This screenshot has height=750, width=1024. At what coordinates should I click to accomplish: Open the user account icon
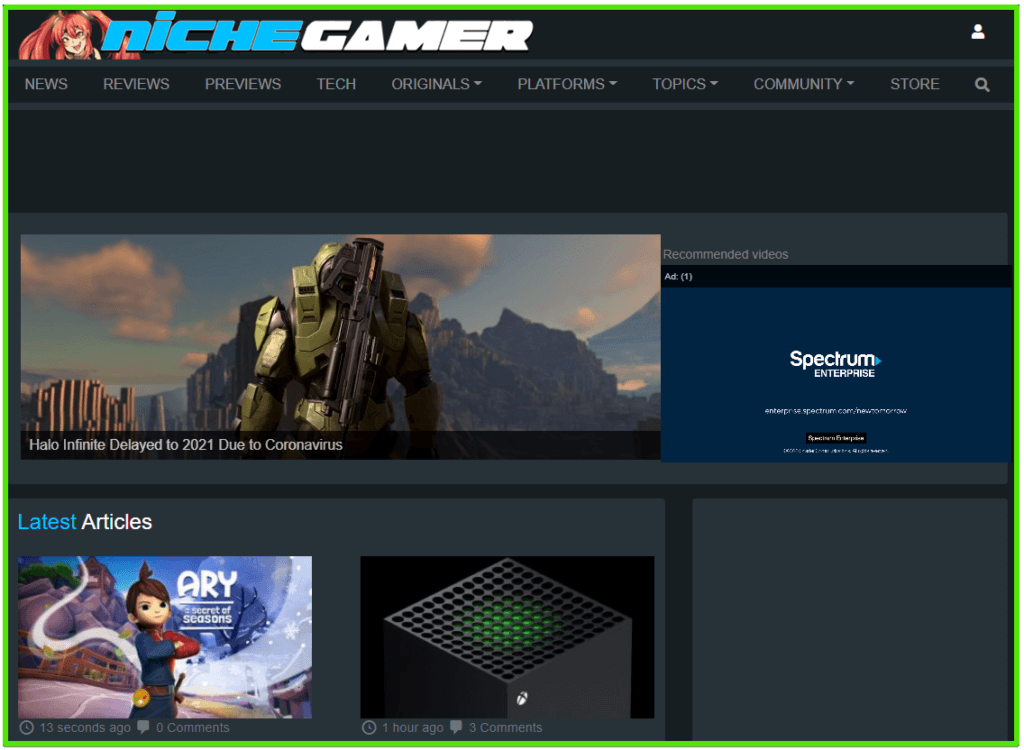point(977,31)
